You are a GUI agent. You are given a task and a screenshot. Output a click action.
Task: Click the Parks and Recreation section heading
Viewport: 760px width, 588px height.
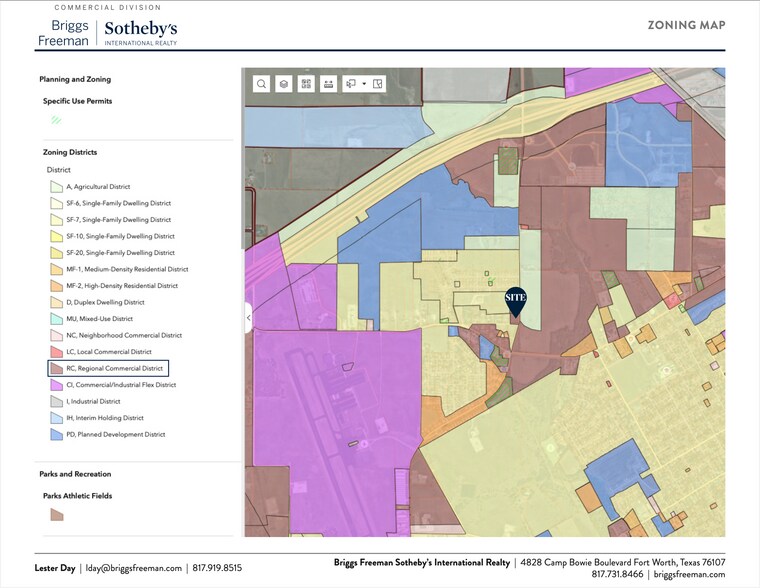pyautogui.click(x=75, y=474)
